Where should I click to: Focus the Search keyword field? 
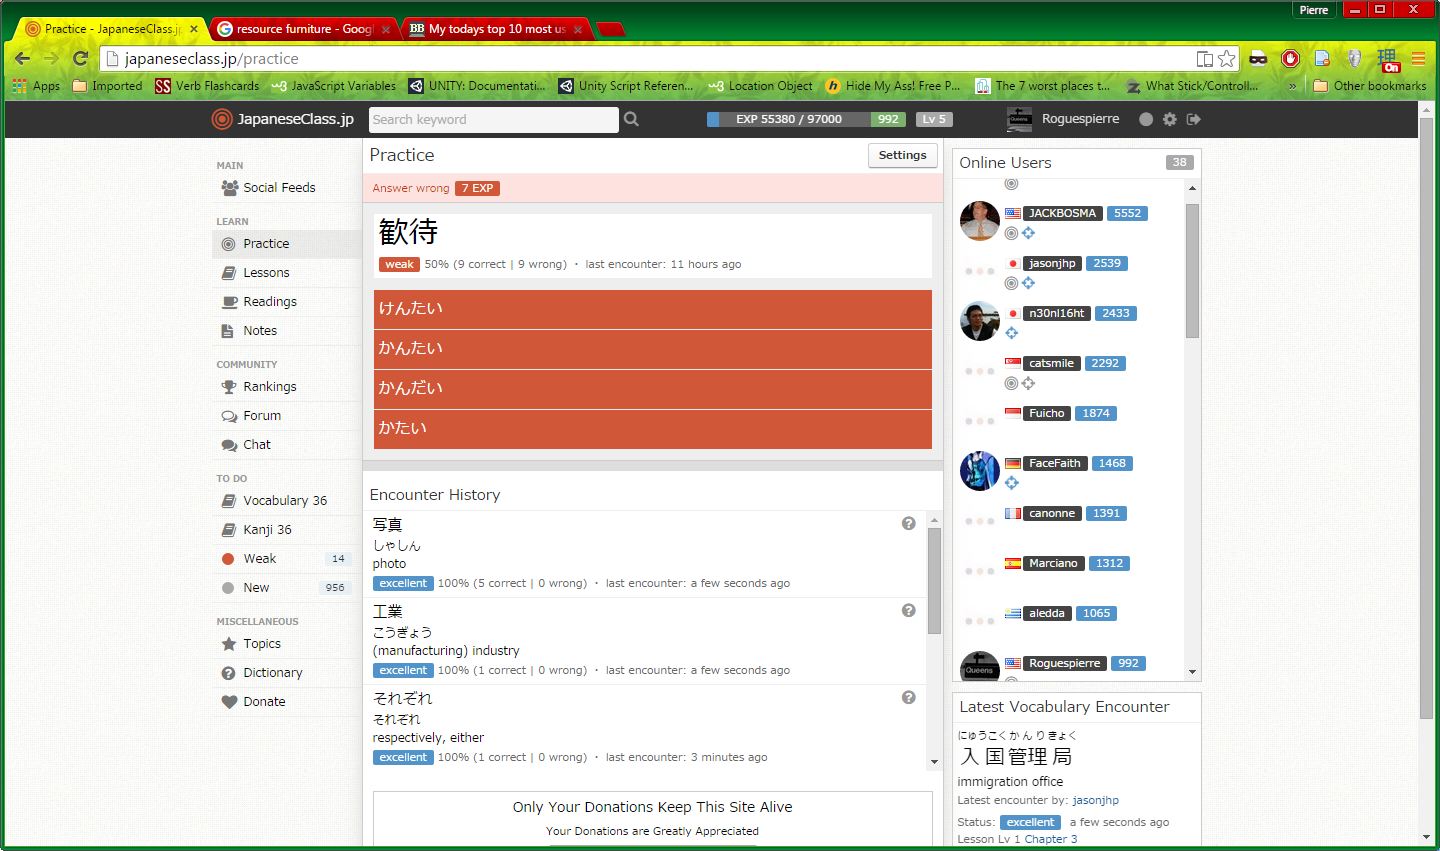[493, 119]
